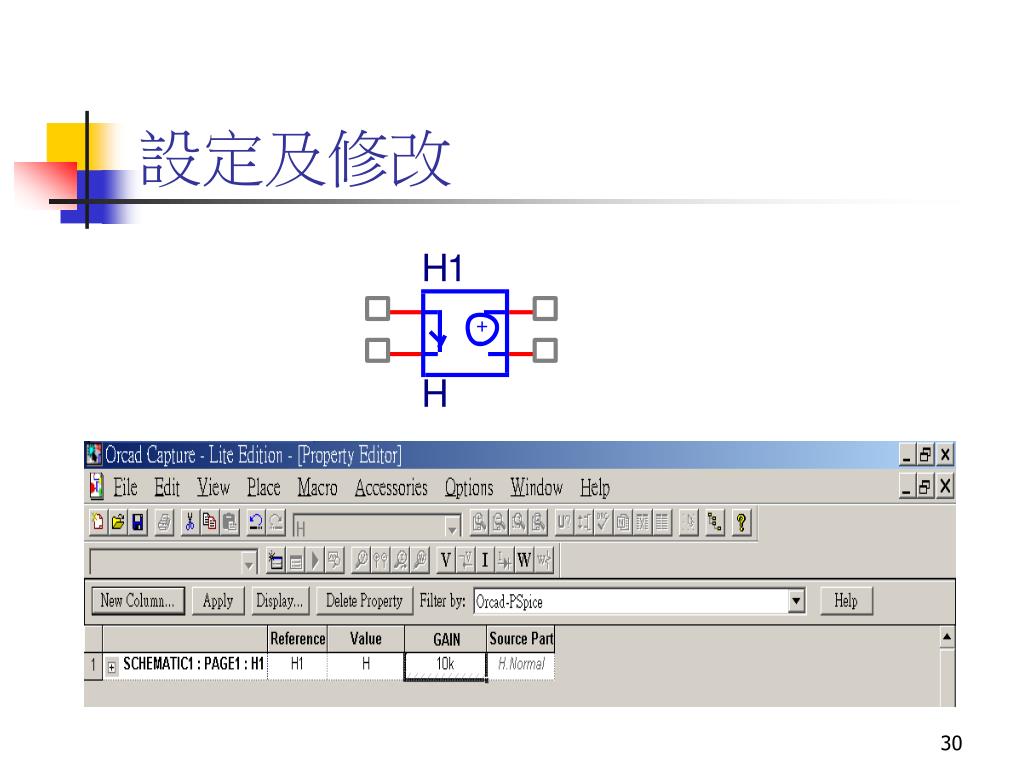Click the scroll up arrow of property grid
The image size is (1024, 768).
point(947,637)
